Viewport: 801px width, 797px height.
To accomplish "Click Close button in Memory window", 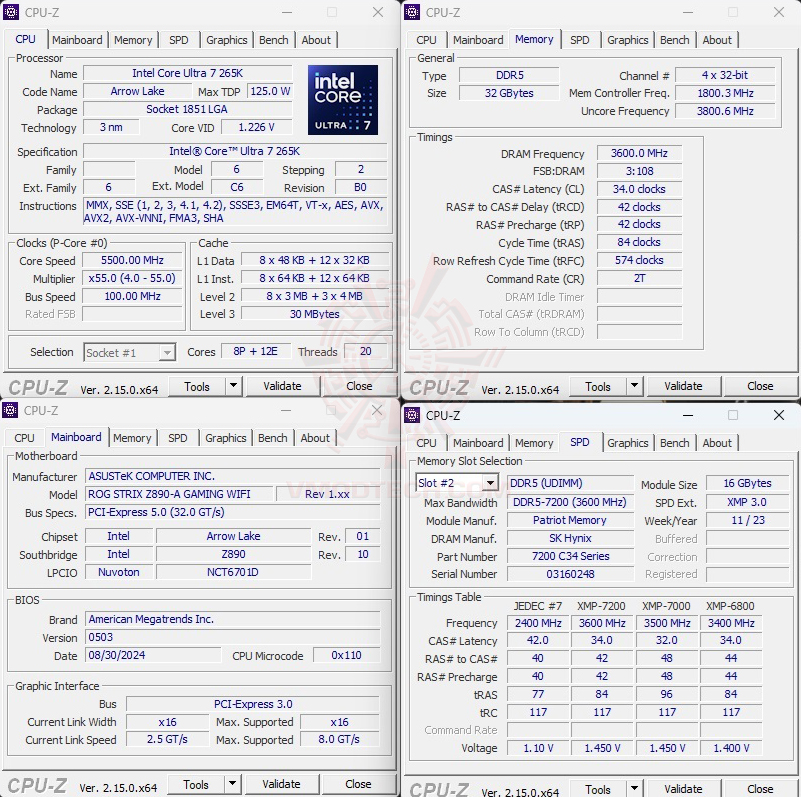I will [x=760, y=386].
